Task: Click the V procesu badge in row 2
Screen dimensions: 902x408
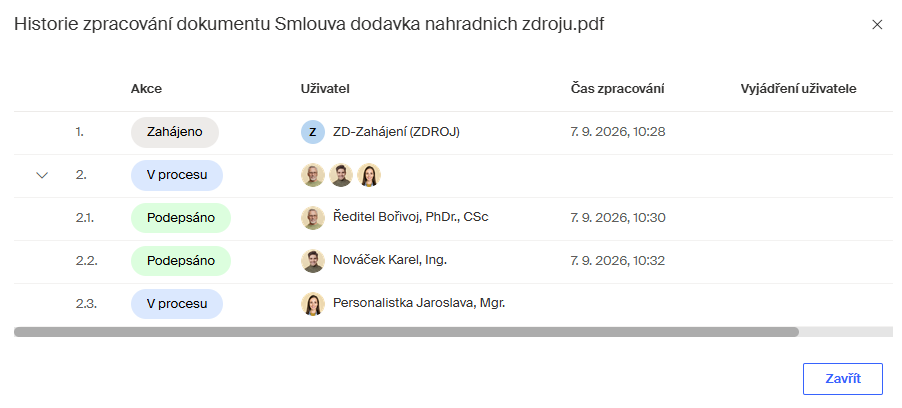Action: click(177, 175)
